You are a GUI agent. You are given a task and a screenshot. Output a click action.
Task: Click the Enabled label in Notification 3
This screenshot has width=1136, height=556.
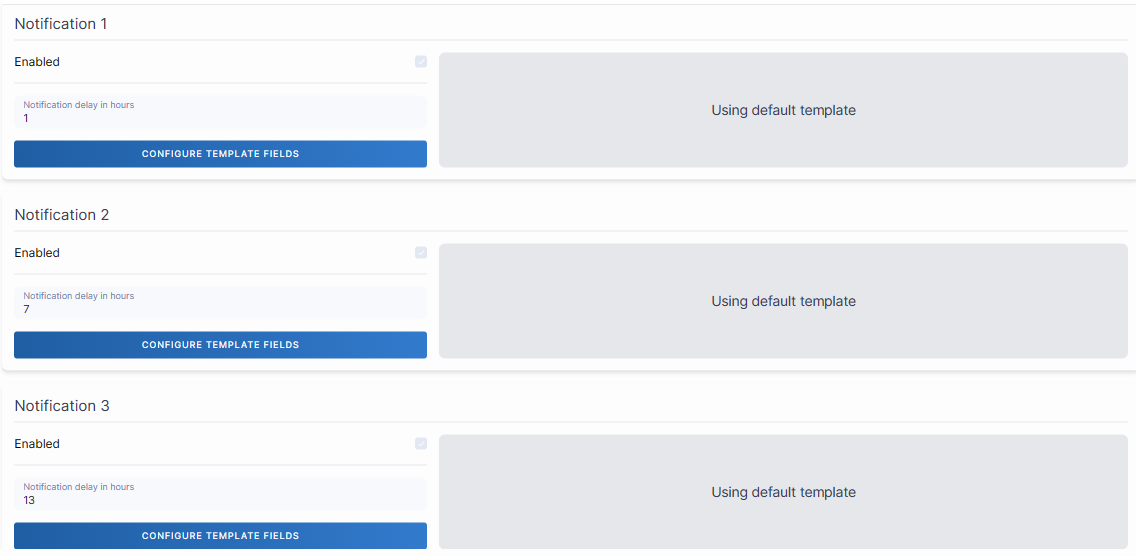coord(37,444)
